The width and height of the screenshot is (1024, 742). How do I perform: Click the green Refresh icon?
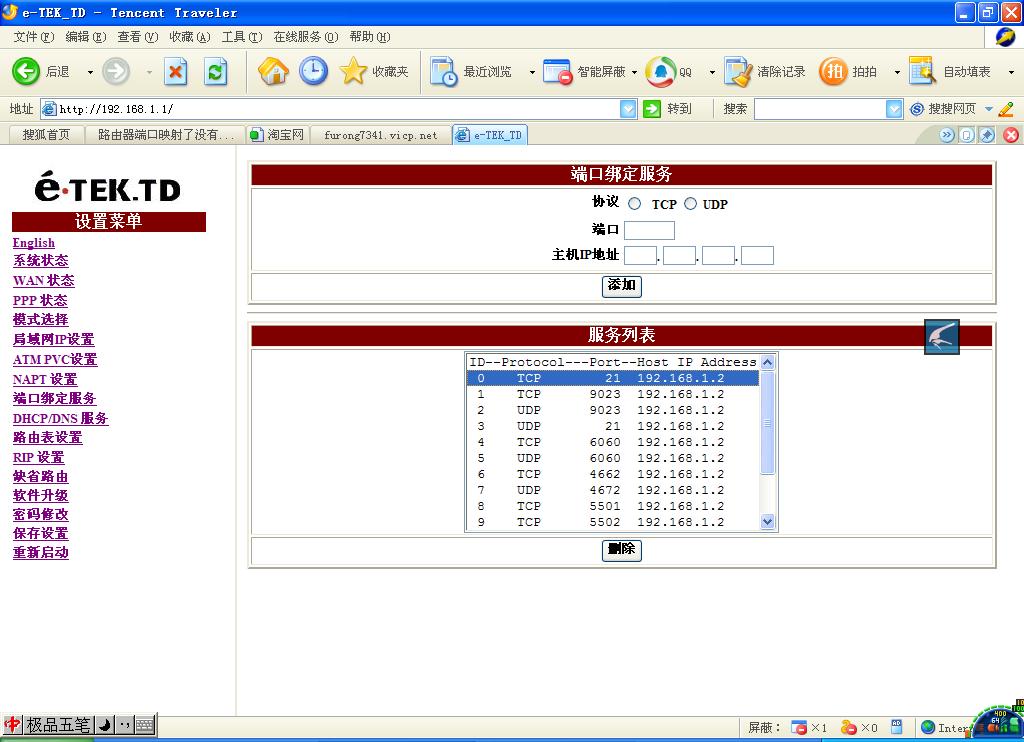point(216,72)
